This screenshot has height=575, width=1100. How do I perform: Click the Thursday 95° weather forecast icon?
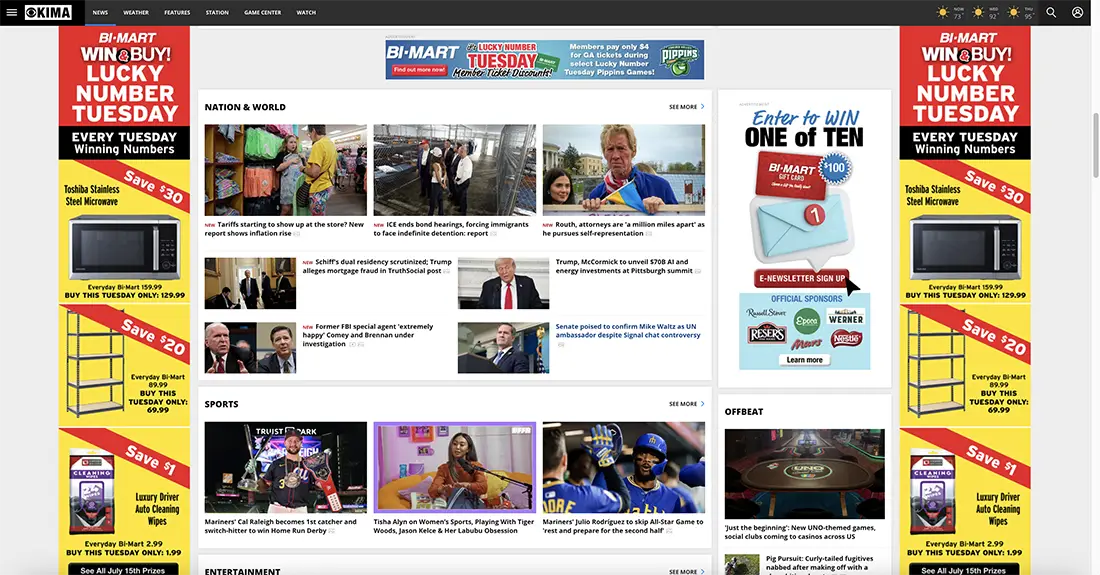tap(1013, 13)
